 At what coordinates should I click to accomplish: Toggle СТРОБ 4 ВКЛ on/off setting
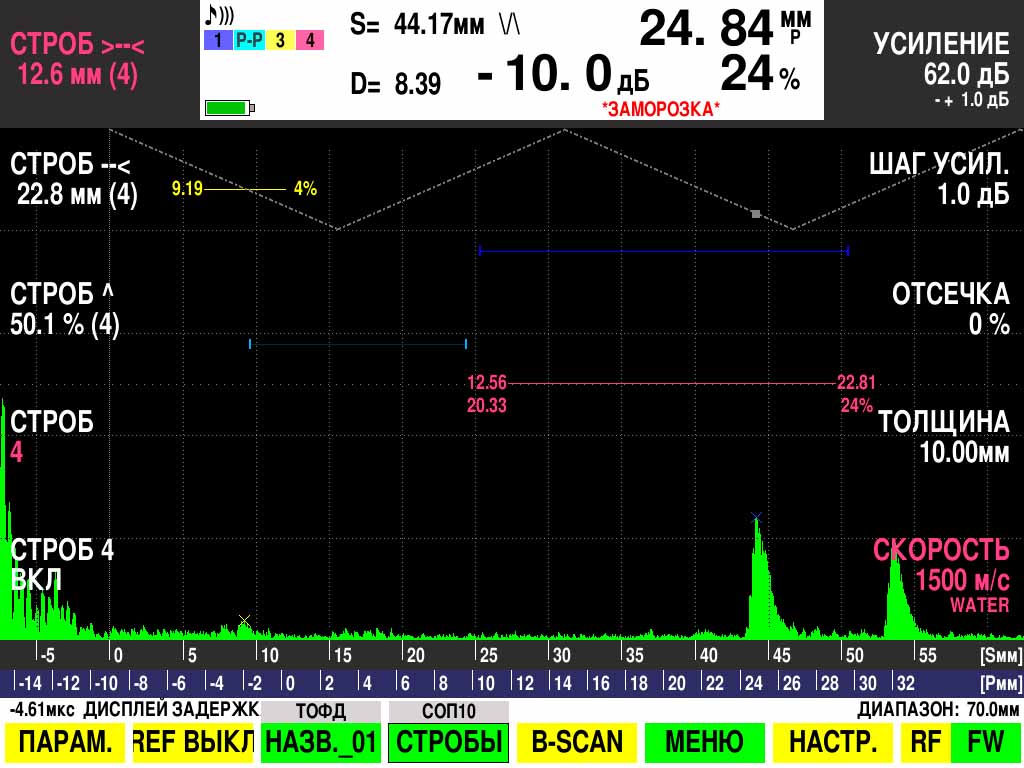click(x=62, y=565)
